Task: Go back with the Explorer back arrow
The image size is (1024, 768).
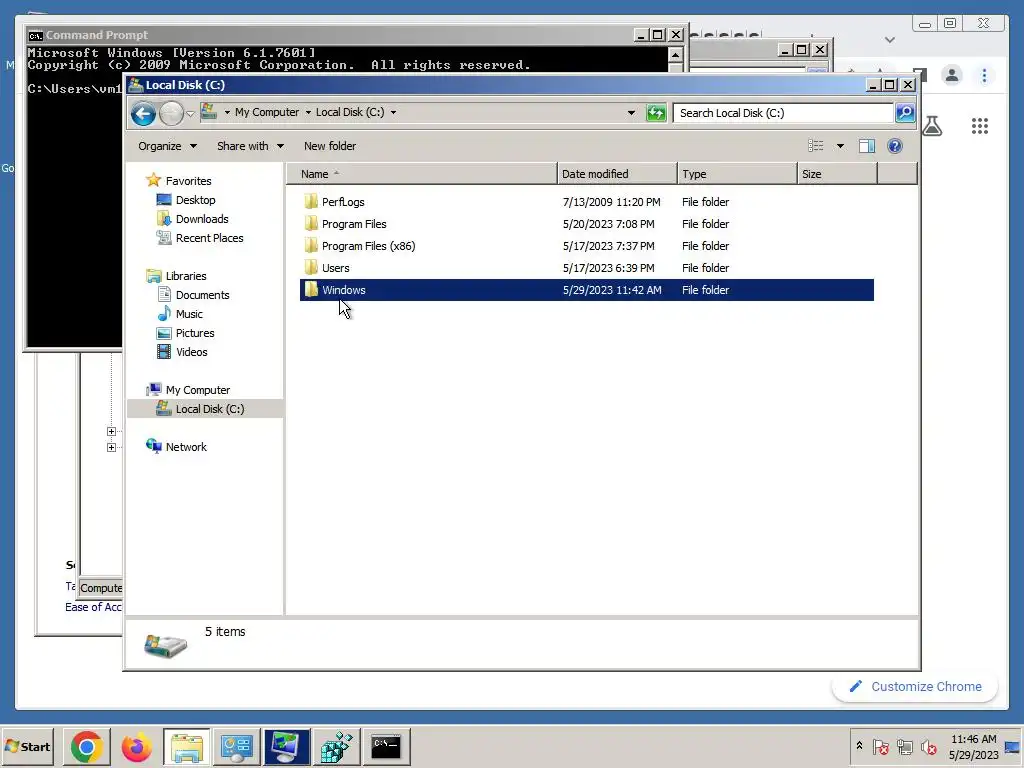Action: tap(143, 114)
